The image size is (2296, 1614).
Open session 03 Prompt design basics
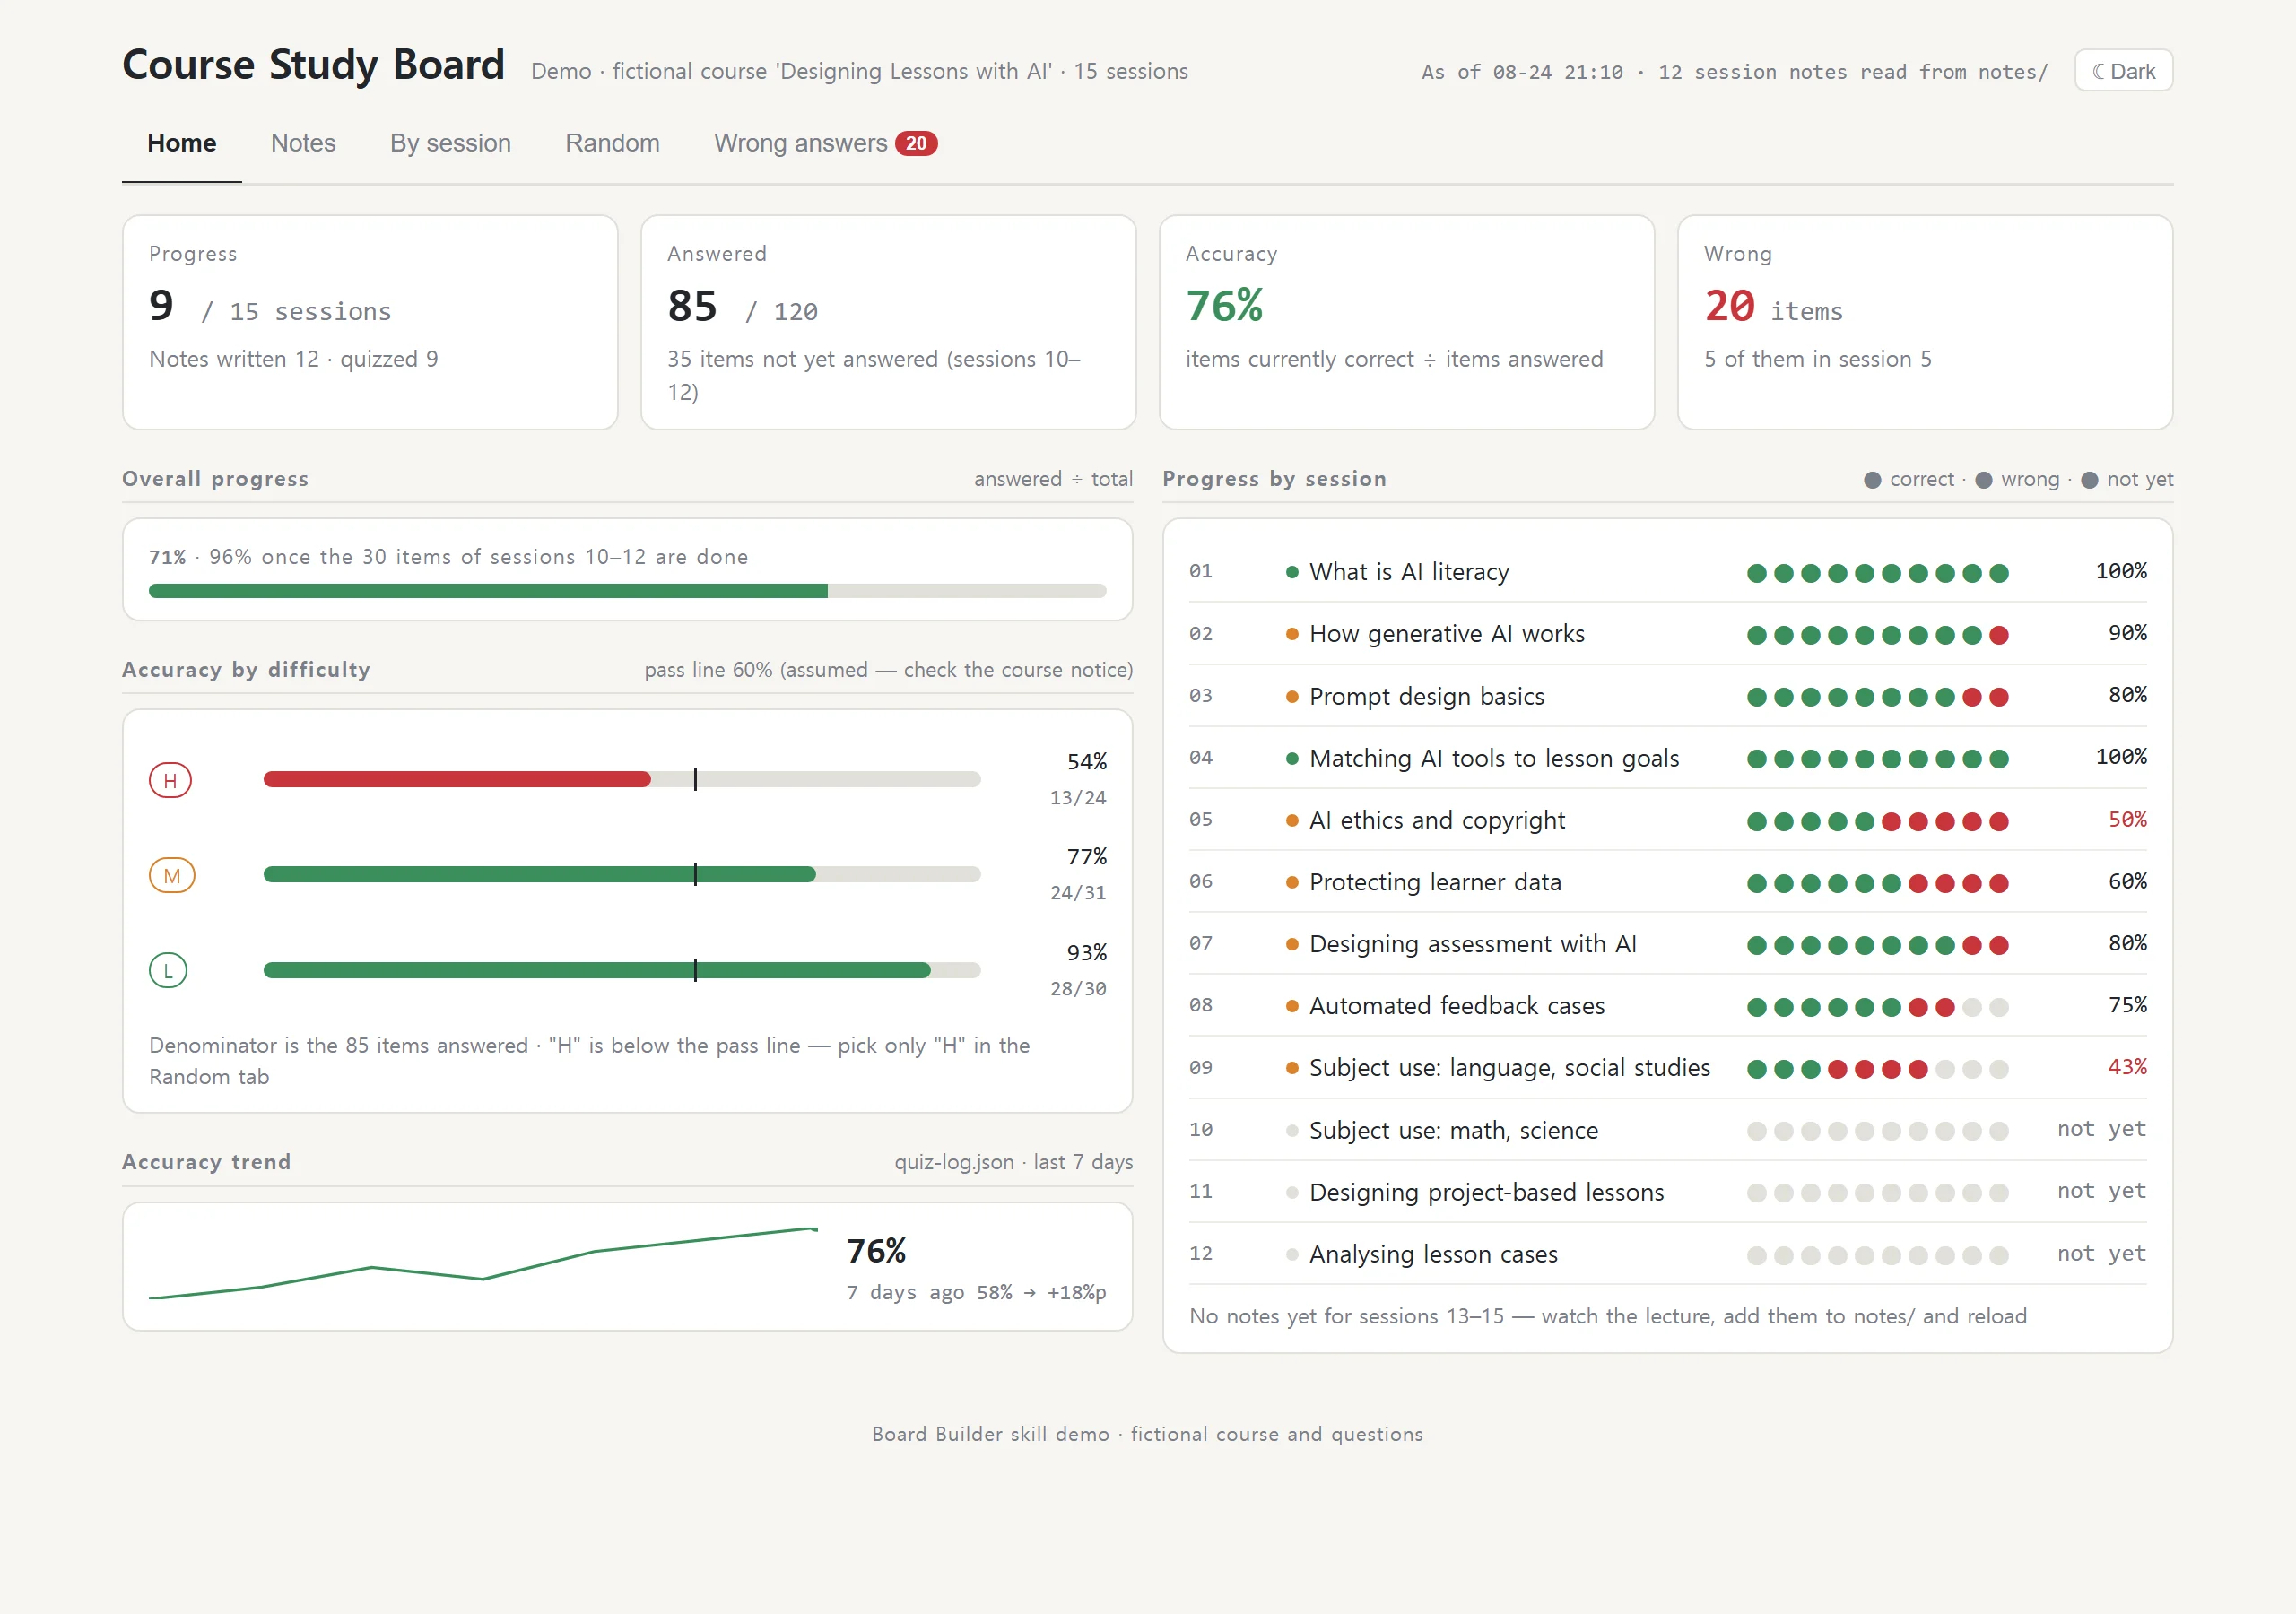click(1667, 695)
